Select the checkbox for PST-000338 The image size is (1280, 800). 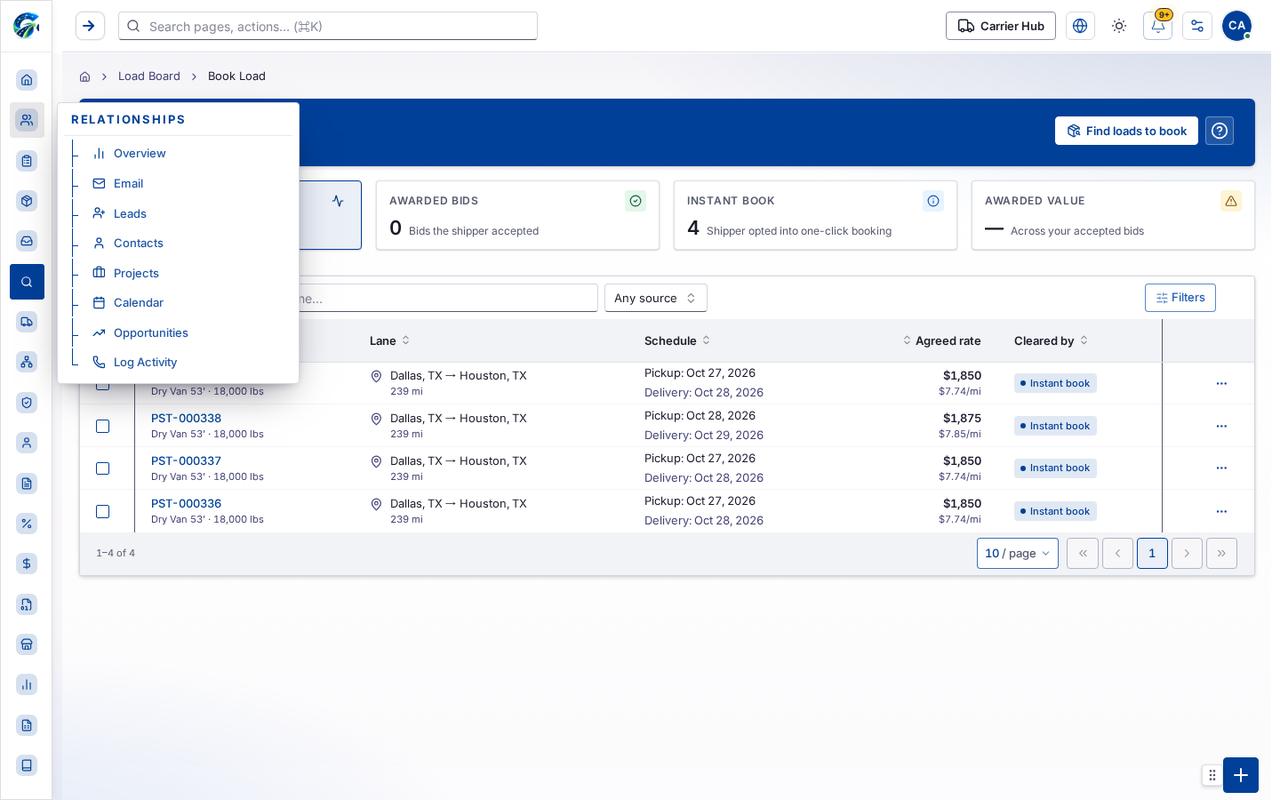102,426
